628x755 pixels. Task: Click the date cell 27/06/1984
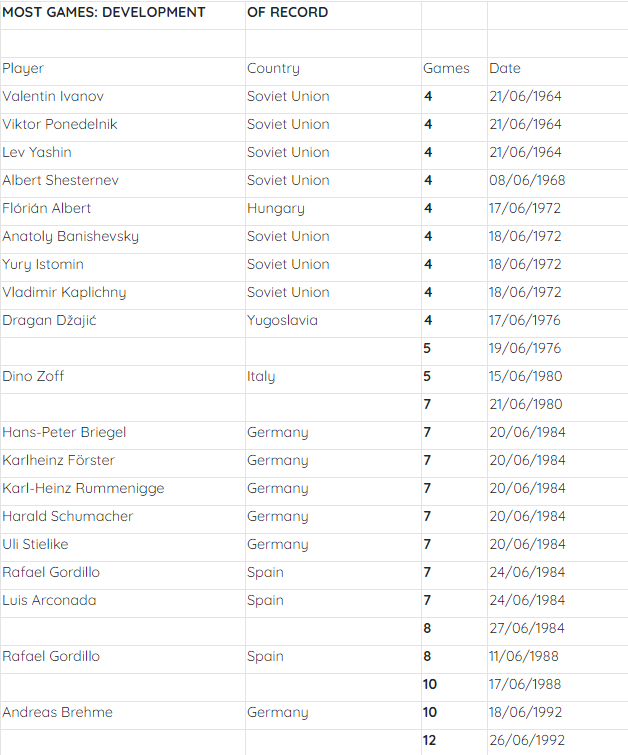(558, 631)
